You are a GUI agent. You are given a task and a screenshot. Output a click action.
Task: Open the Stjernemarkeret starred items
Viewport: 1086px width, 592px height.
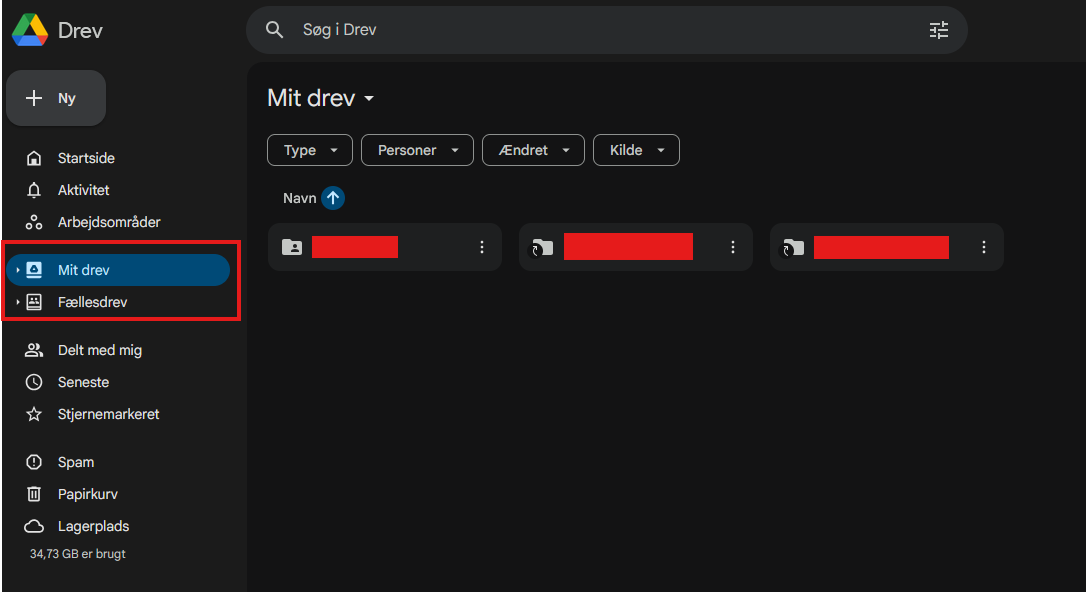pos(113,414)
